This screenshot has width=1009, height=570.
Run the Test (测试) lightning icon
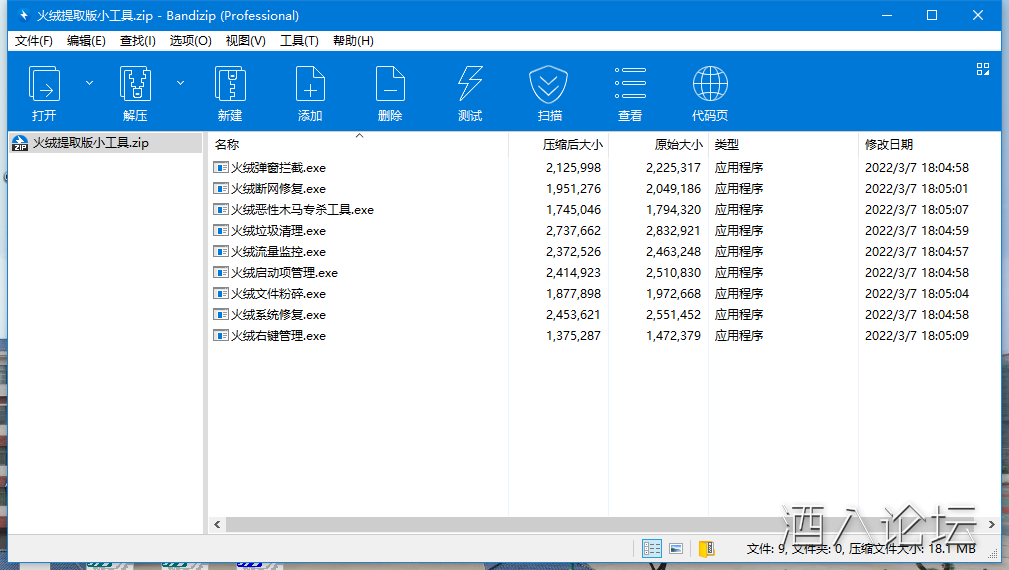pos(470,84)
